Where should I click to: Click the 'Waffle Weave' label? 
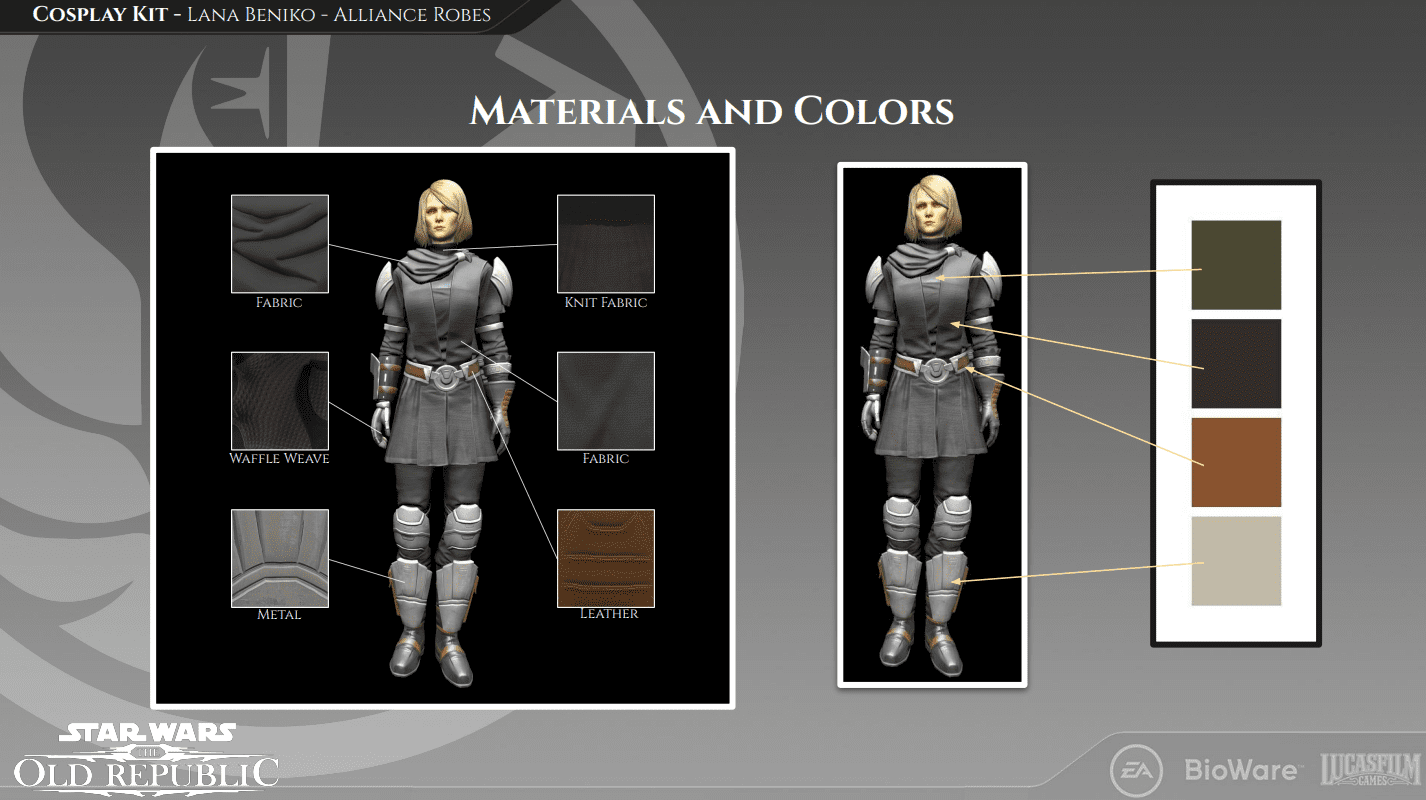coord(280,459)
